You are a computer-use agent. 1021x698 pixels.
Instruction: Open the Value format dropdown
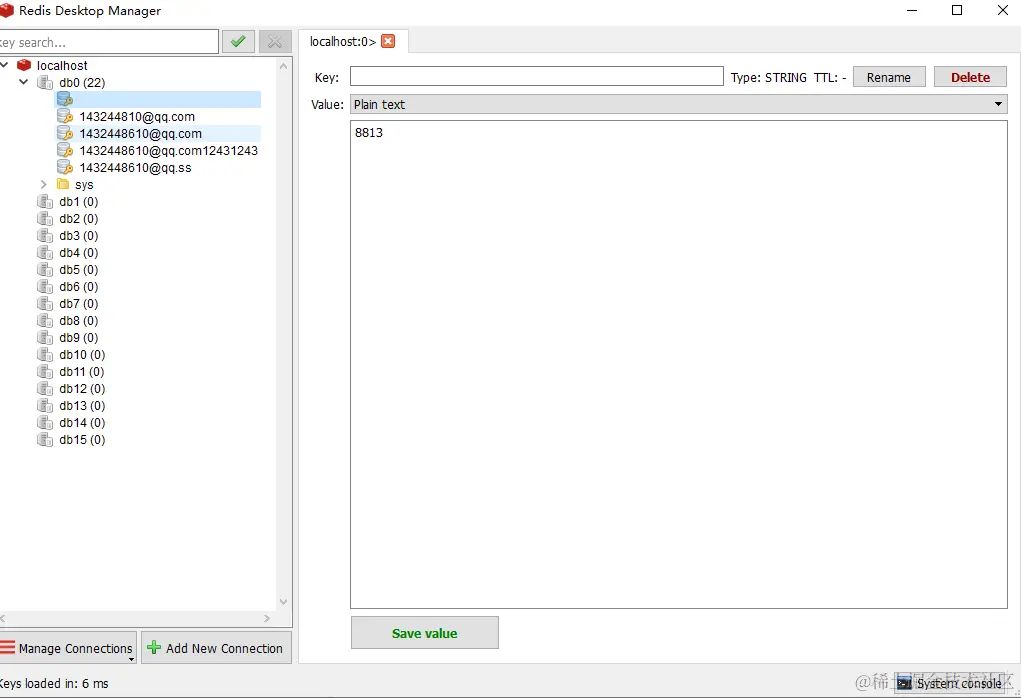click(997, 104)
